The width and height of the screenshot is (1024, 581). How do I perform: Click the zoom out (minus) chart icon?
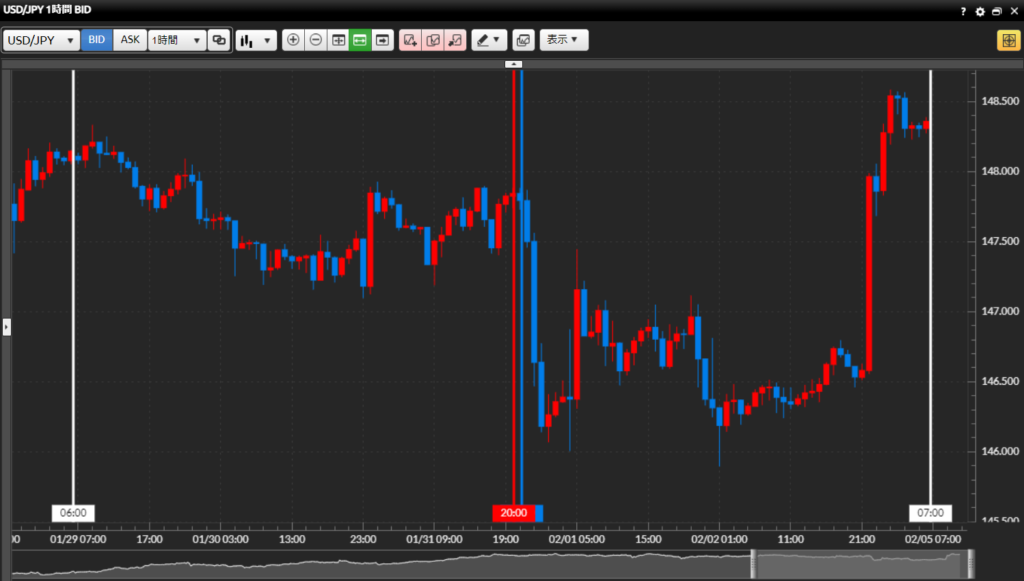316,40
